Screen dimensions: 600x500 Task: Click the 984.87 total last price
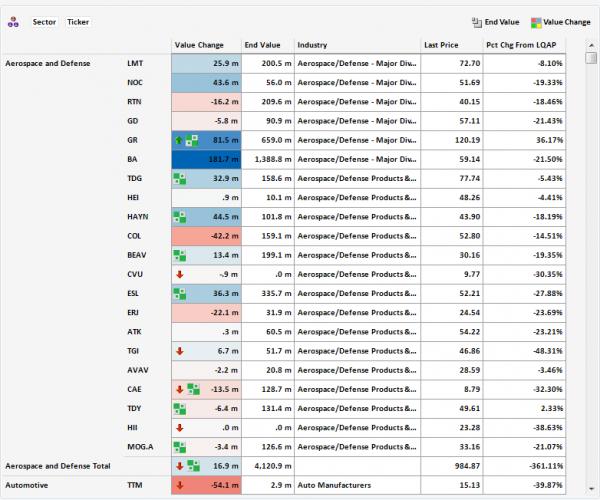452,466
